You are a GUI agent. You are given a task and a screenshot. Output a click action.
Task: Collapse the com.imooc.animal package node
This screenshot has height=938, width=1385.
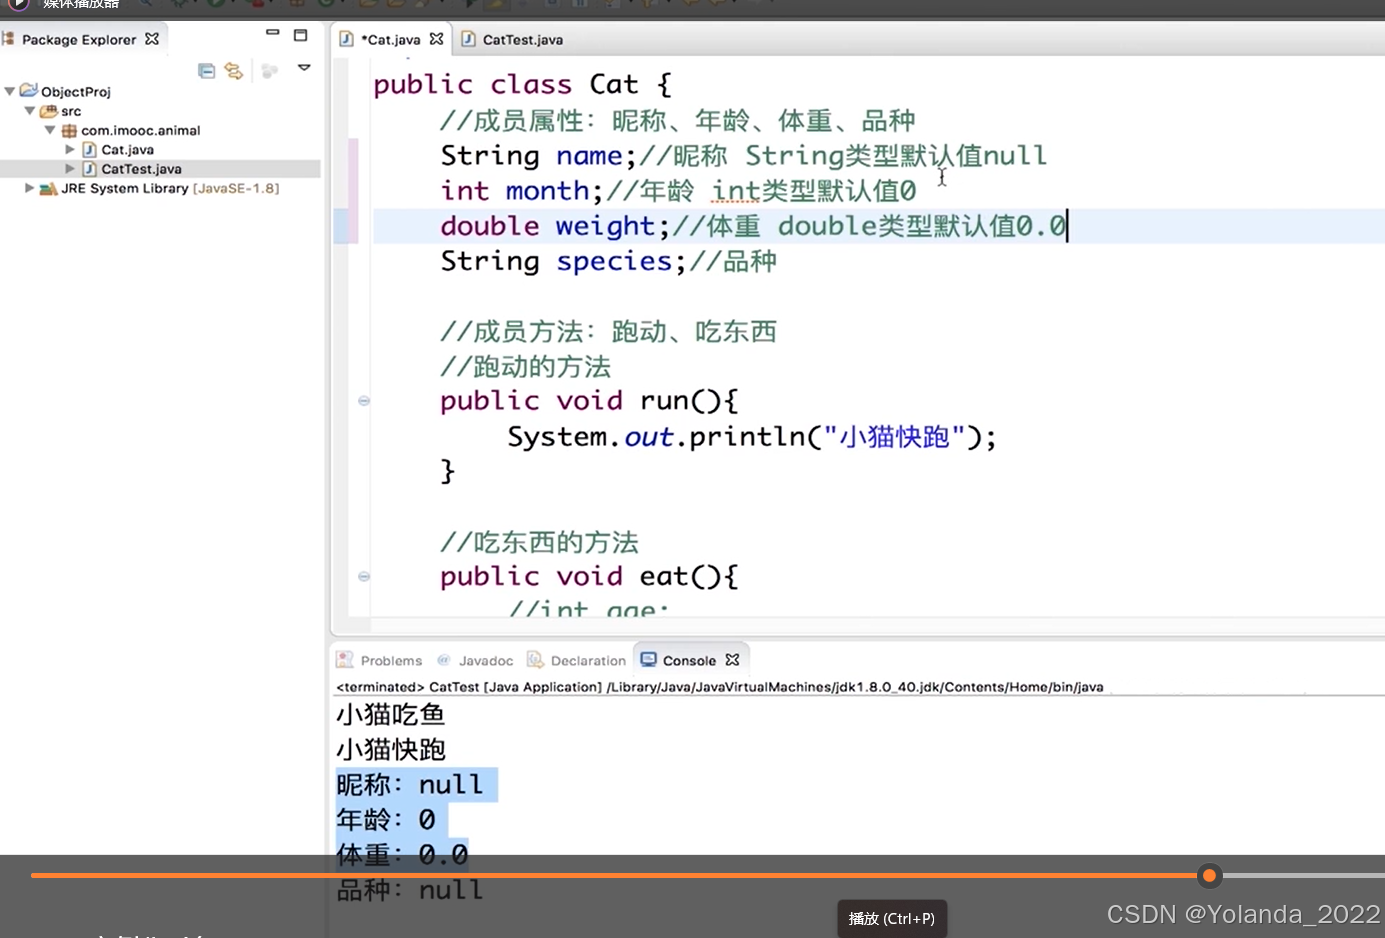pyautogui.click(x=50, y=130)
